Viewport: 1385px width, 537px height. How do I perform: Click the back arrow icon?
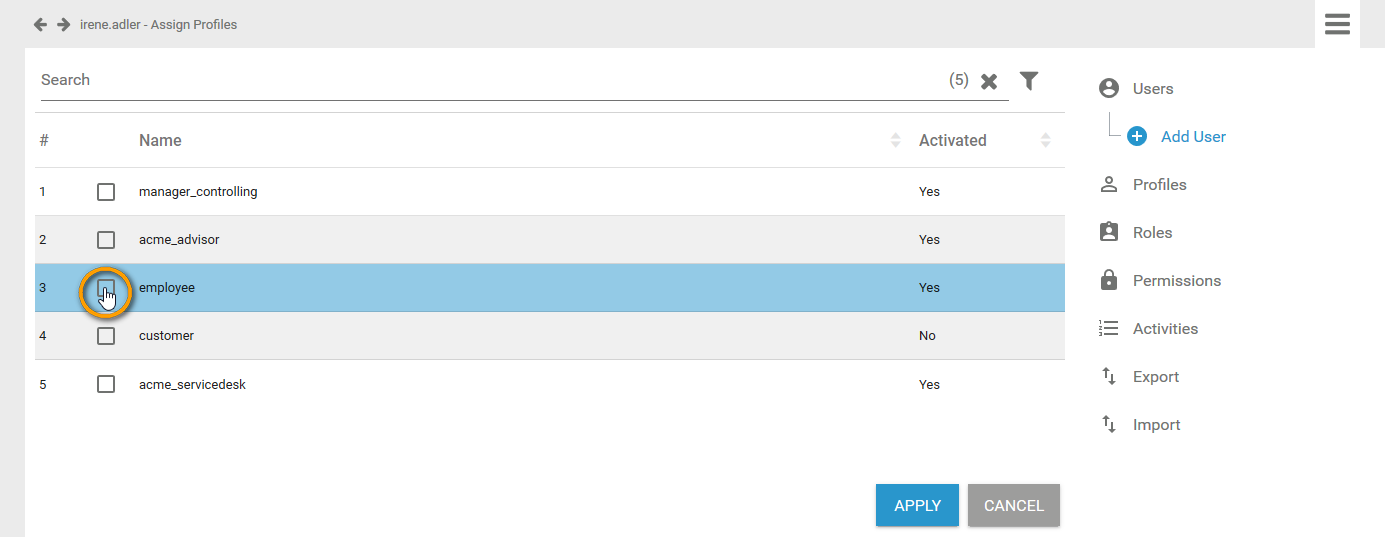[40, 24]
